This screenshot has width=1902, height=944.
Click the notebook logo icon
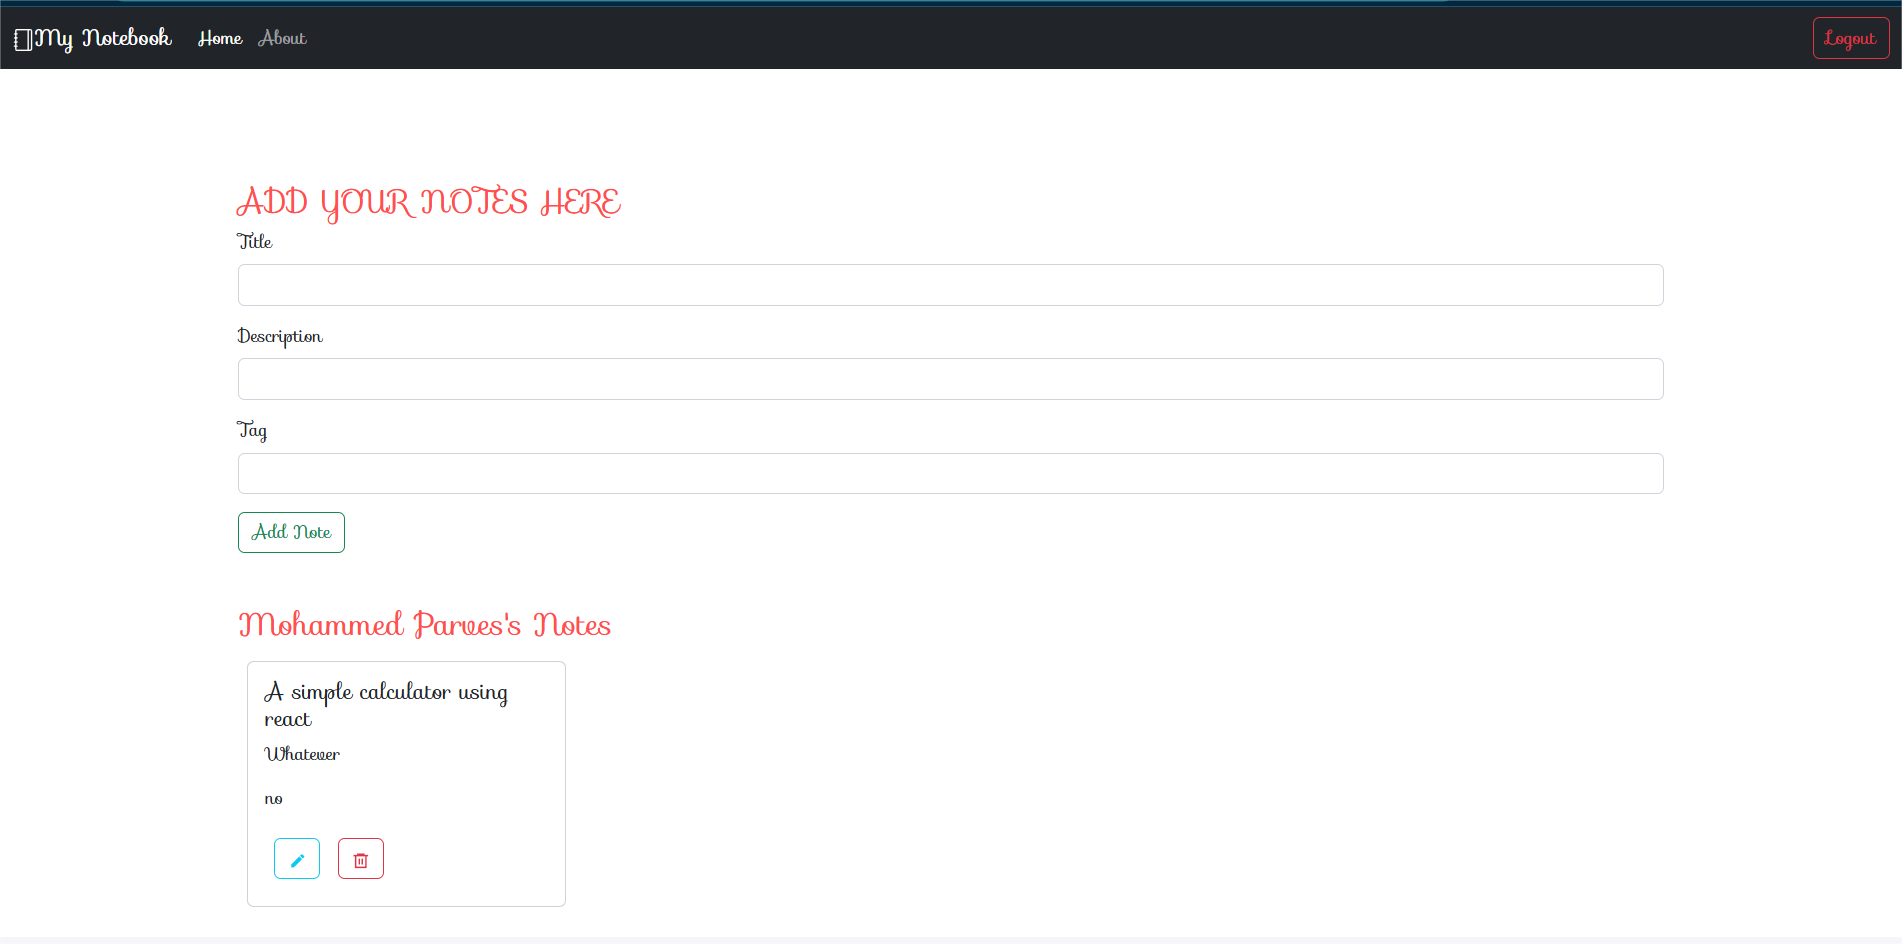click(23, 39)
